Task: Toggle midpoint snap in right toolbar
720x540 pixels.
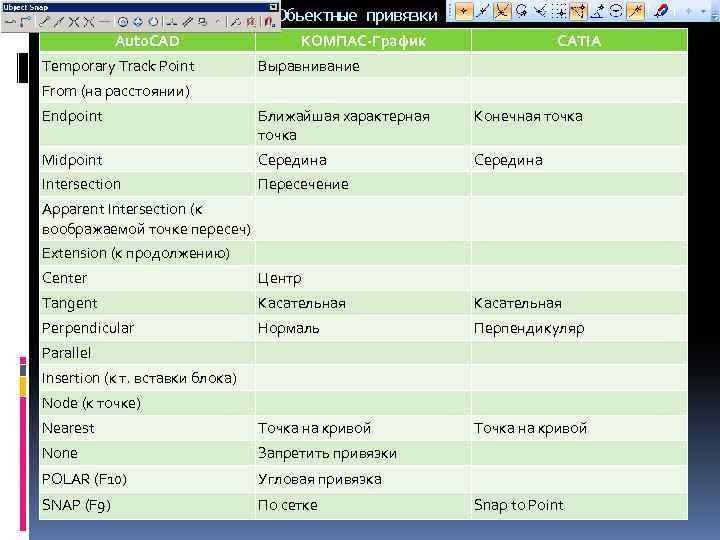Action: pos(483,11)
